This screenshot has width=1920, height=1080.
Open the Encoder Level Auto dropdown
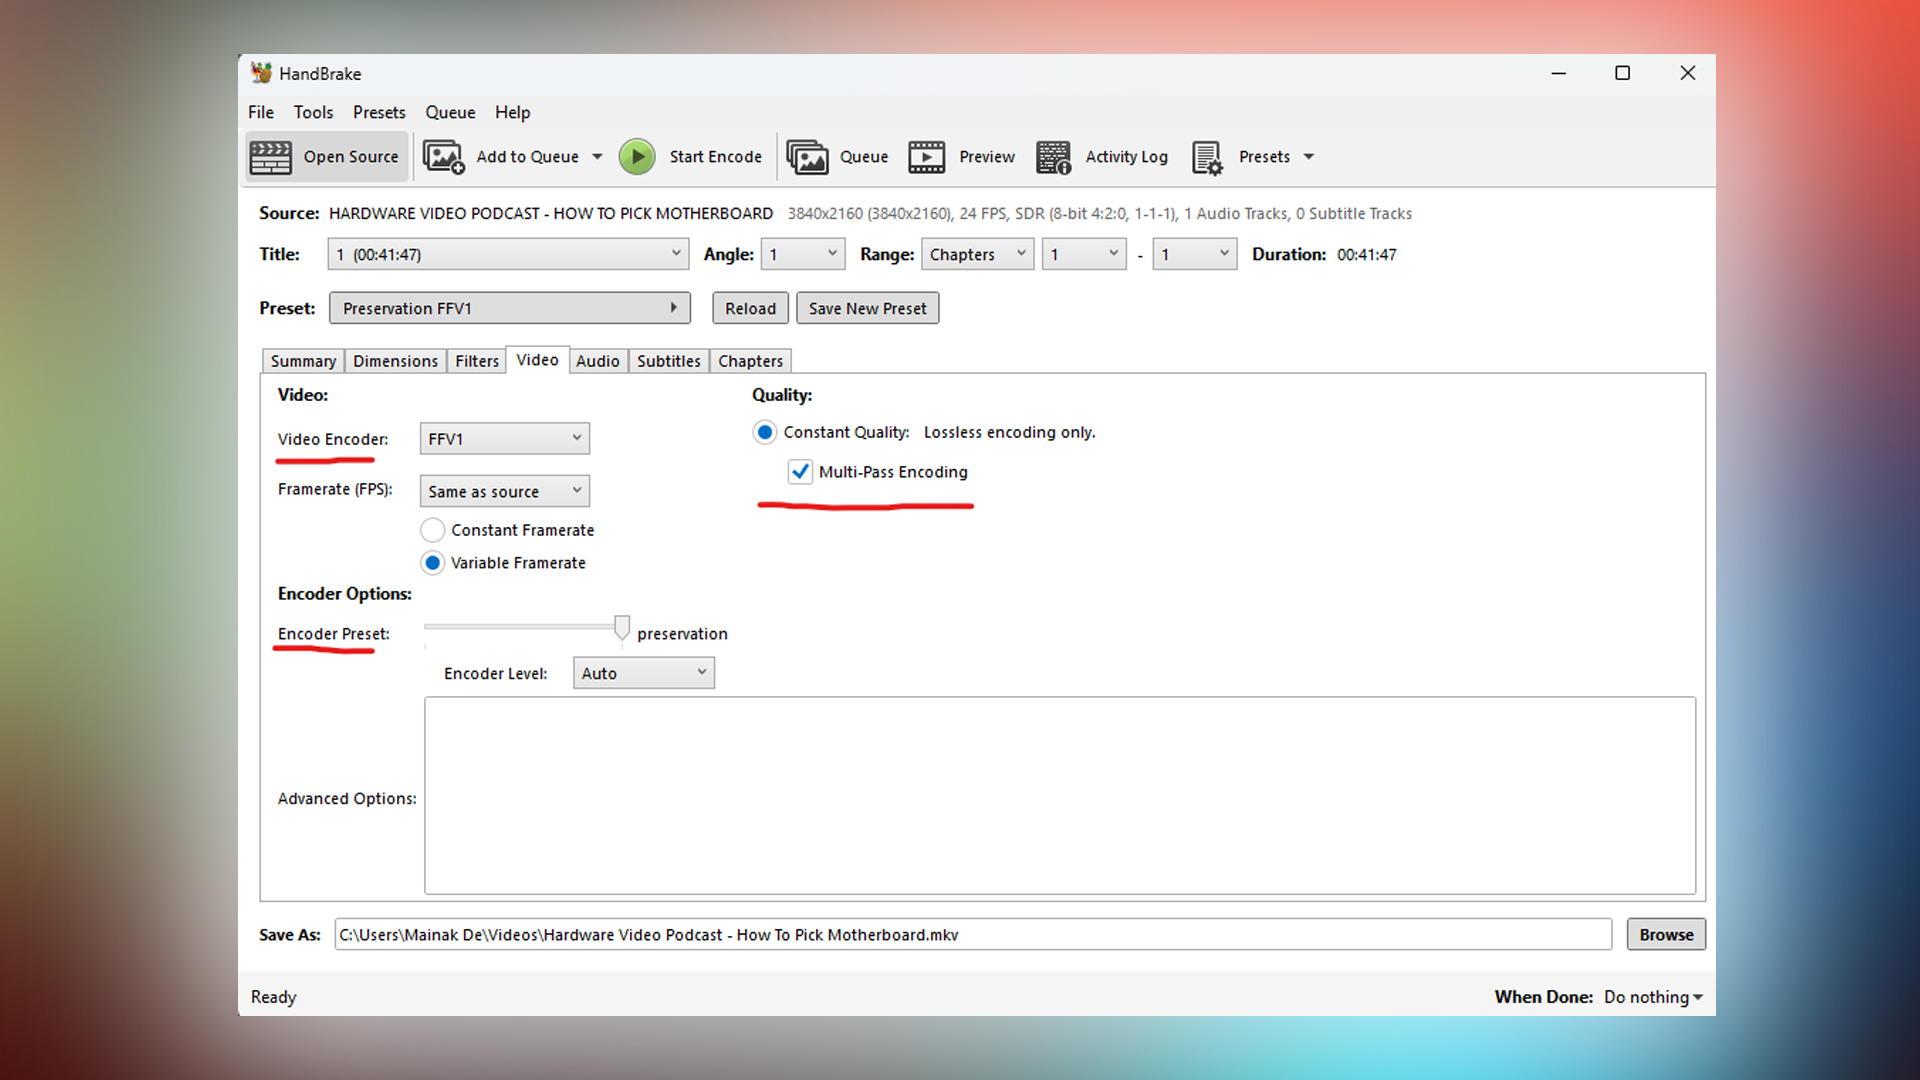(643, 673)
